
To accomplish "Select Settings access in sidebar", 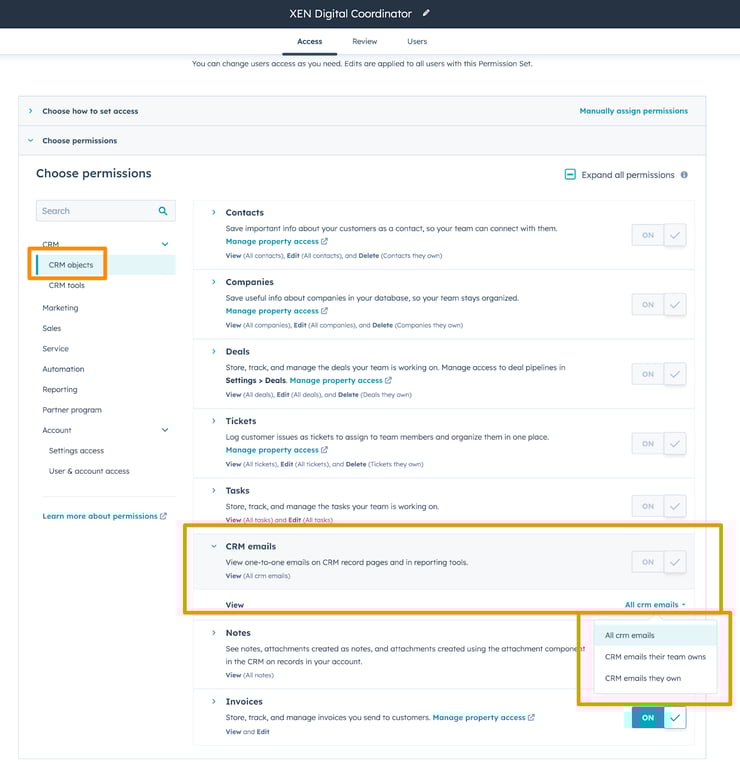I will tap(76, 450).
